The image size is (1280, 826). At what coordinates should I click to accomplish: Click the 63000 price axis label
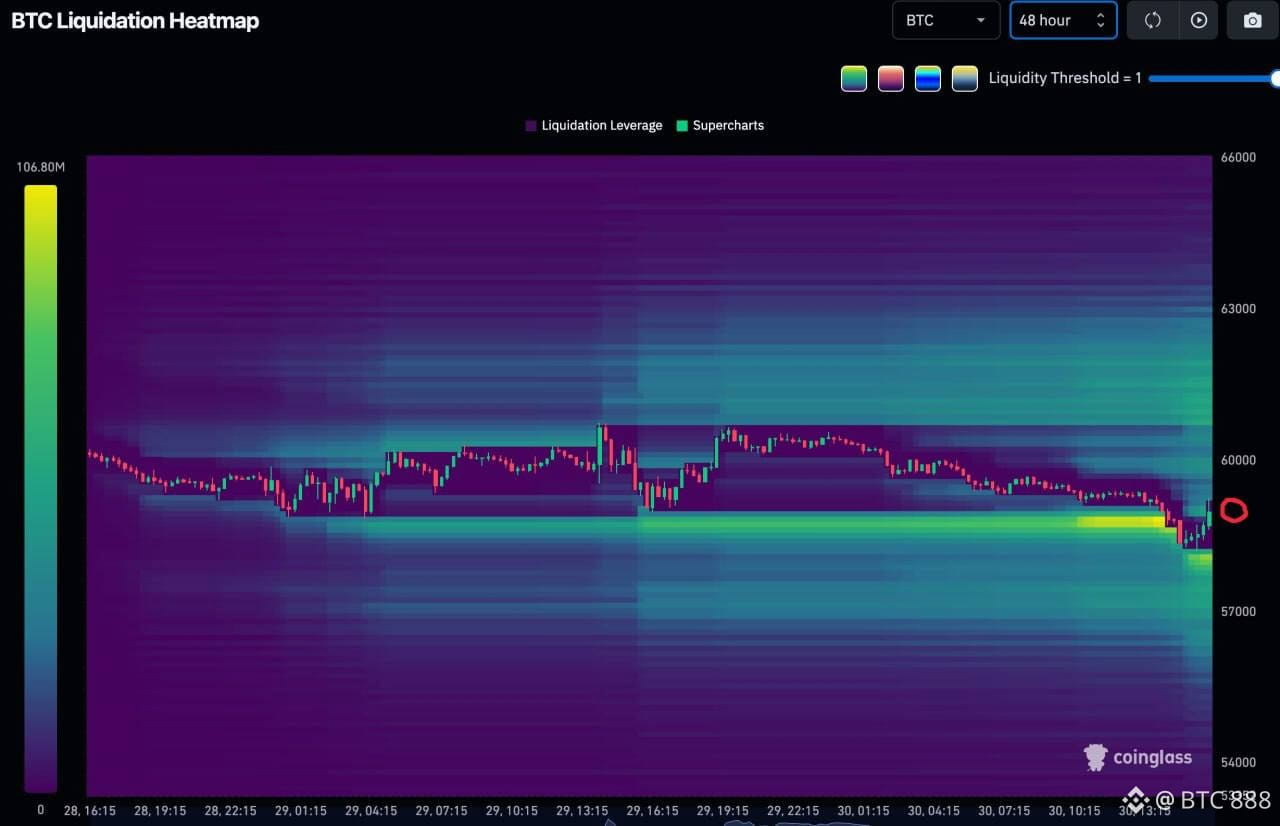tap(1238, 309)
